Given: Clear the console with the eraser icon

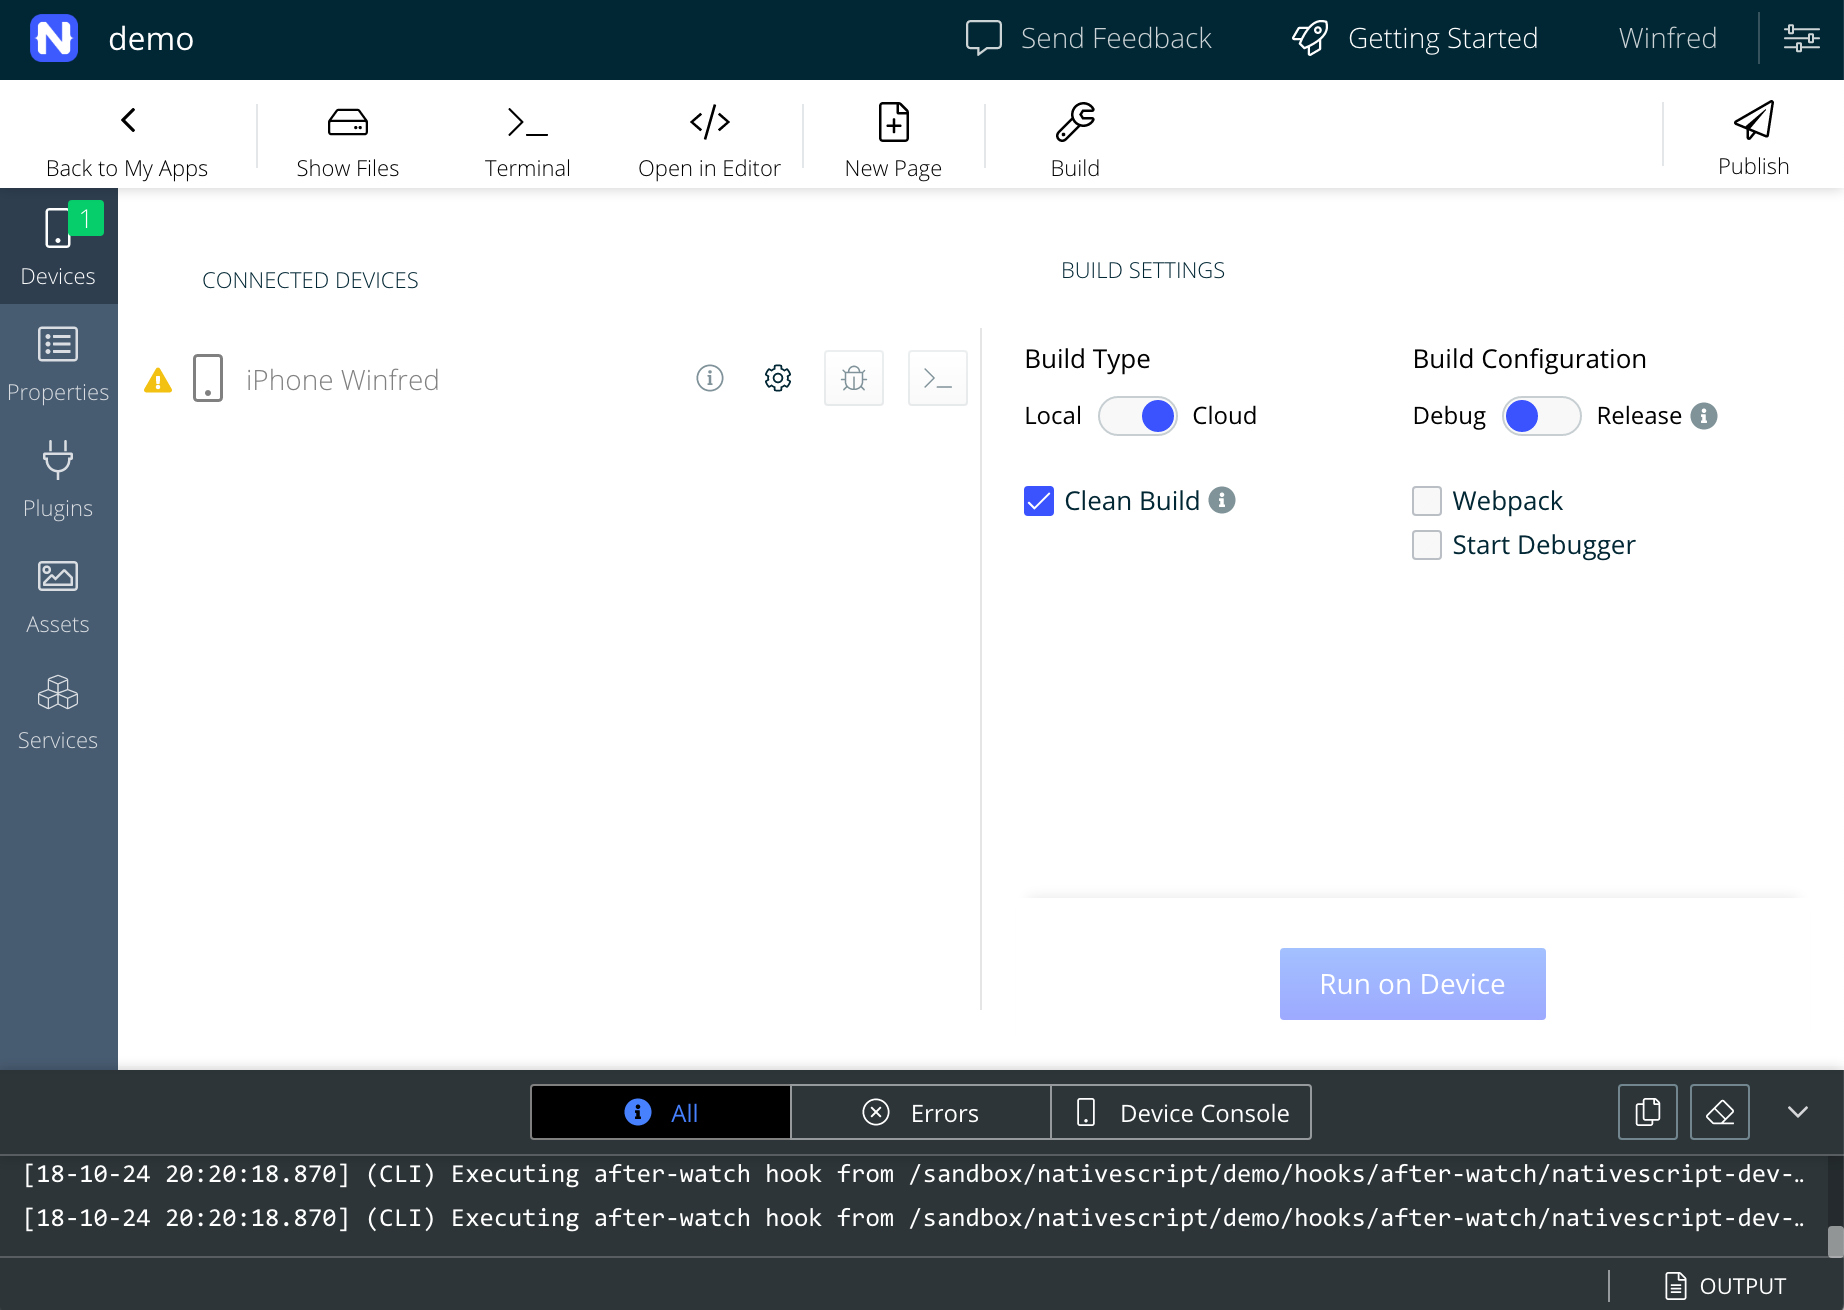Looking at the screenshot, I should click(1719, 1112).
